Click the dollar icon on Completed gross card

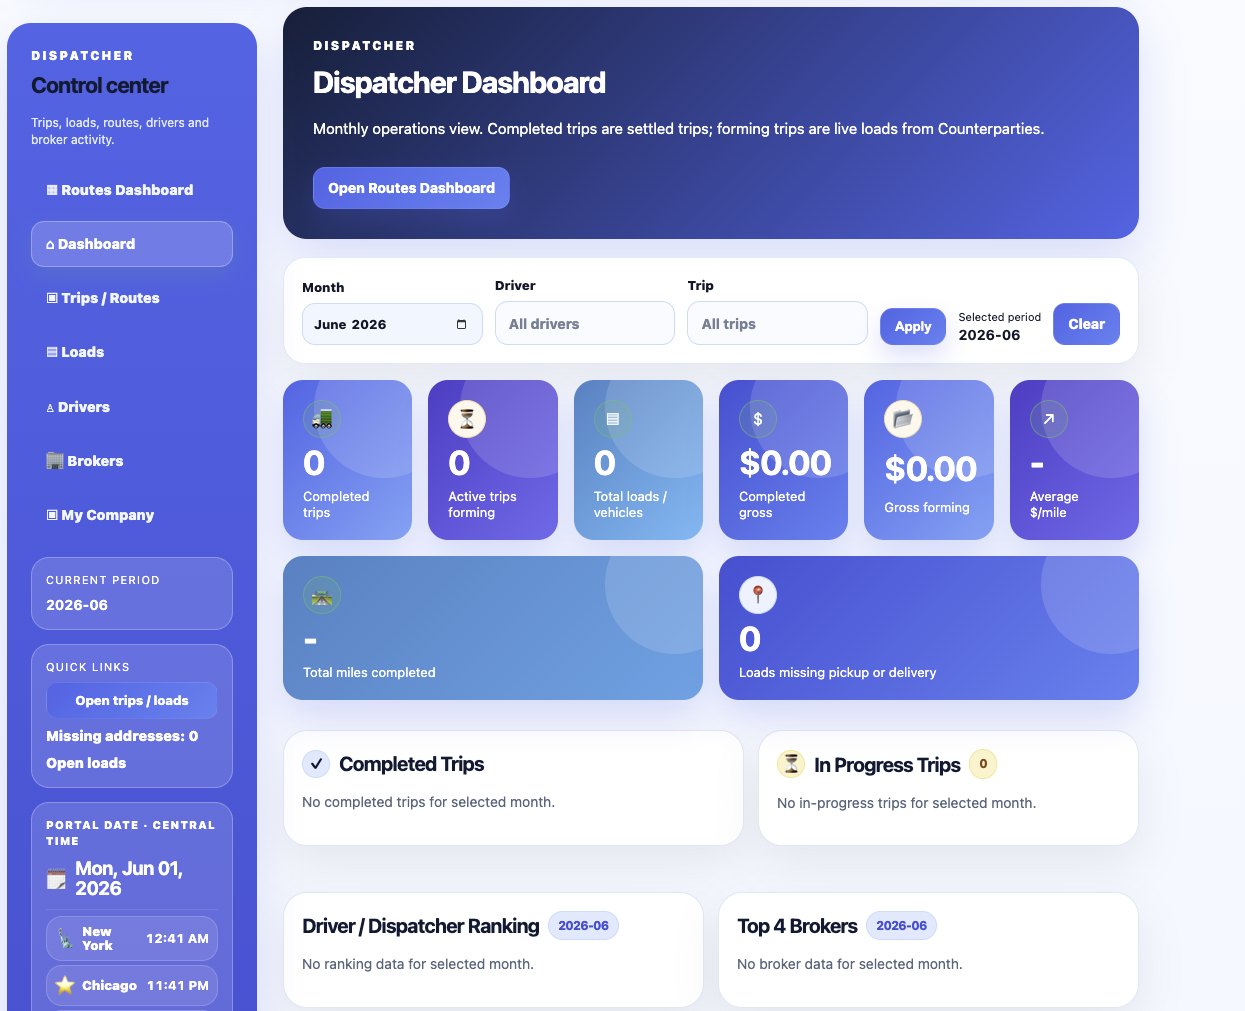[x=758, y=419]
